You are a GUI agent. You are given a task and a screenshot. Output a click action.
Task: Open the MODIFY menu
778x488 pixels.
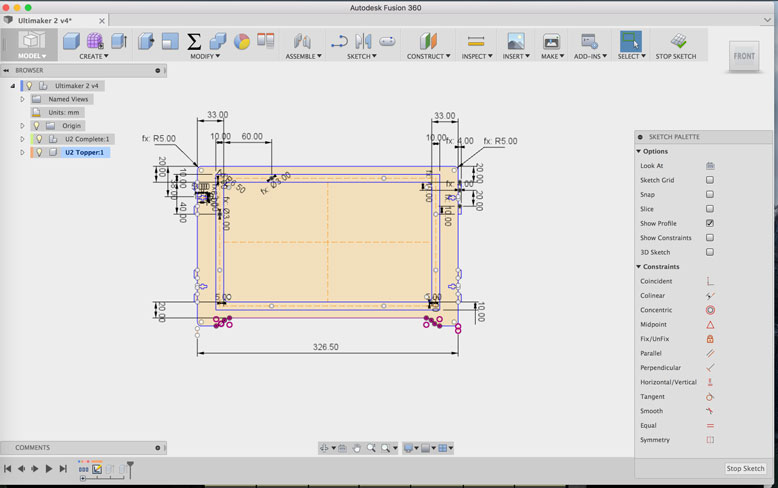pyautogui.click(x=205, y=57)
